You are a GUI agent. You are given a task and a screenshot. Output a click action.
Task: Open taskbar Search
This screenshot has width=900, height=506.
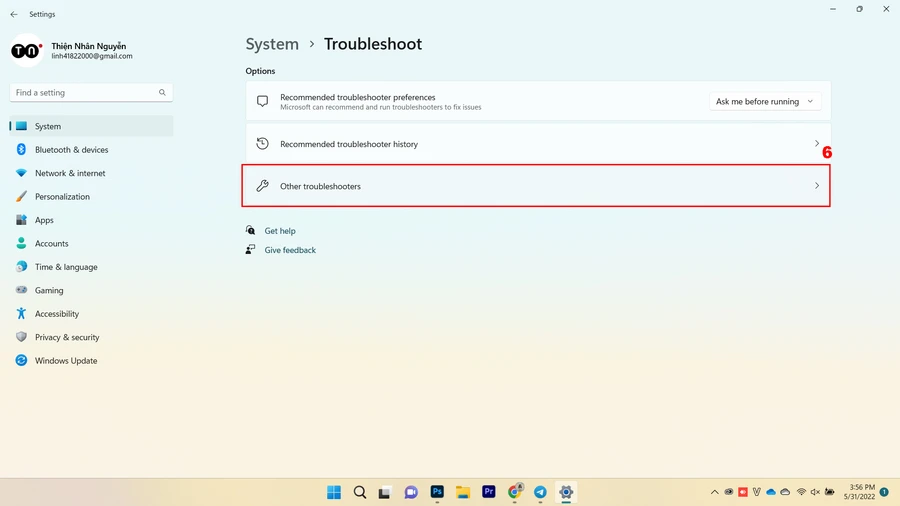pyautogui.click(x=360, y=492)
